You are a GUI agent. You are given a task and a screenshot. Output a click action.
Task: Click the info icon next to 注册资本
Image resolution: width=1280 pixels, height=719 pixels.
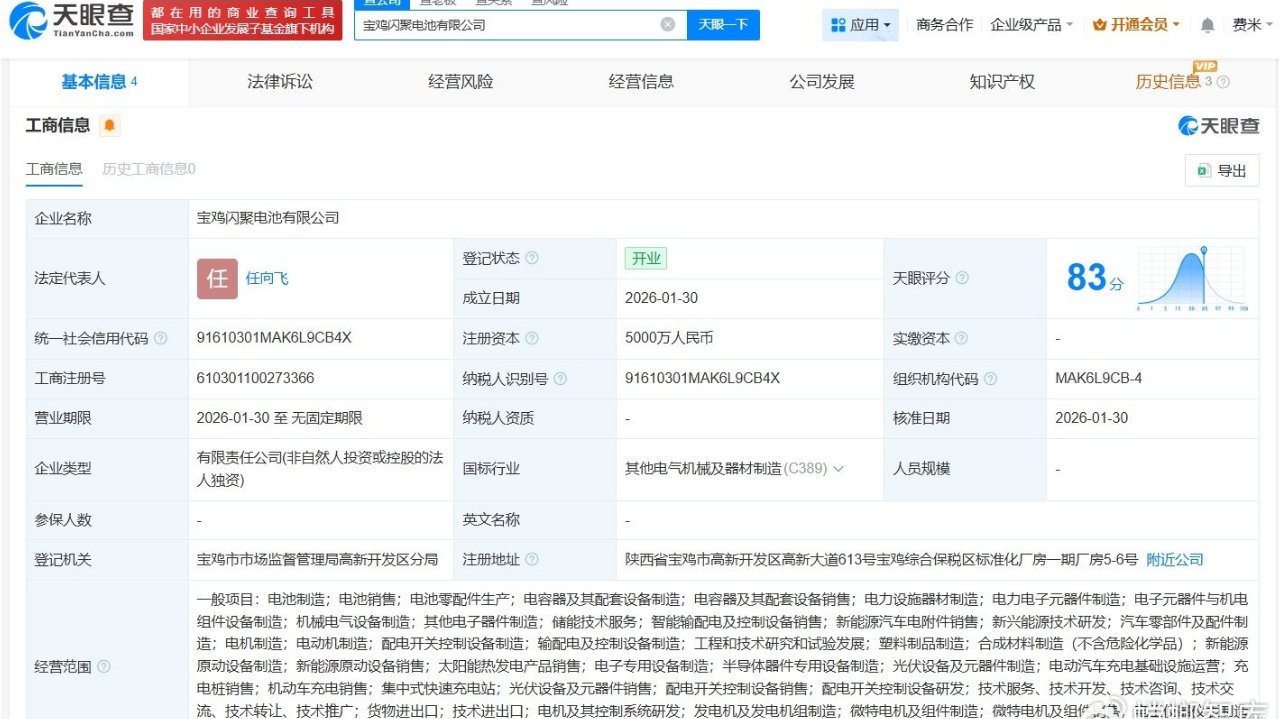[x=532, y=339]
